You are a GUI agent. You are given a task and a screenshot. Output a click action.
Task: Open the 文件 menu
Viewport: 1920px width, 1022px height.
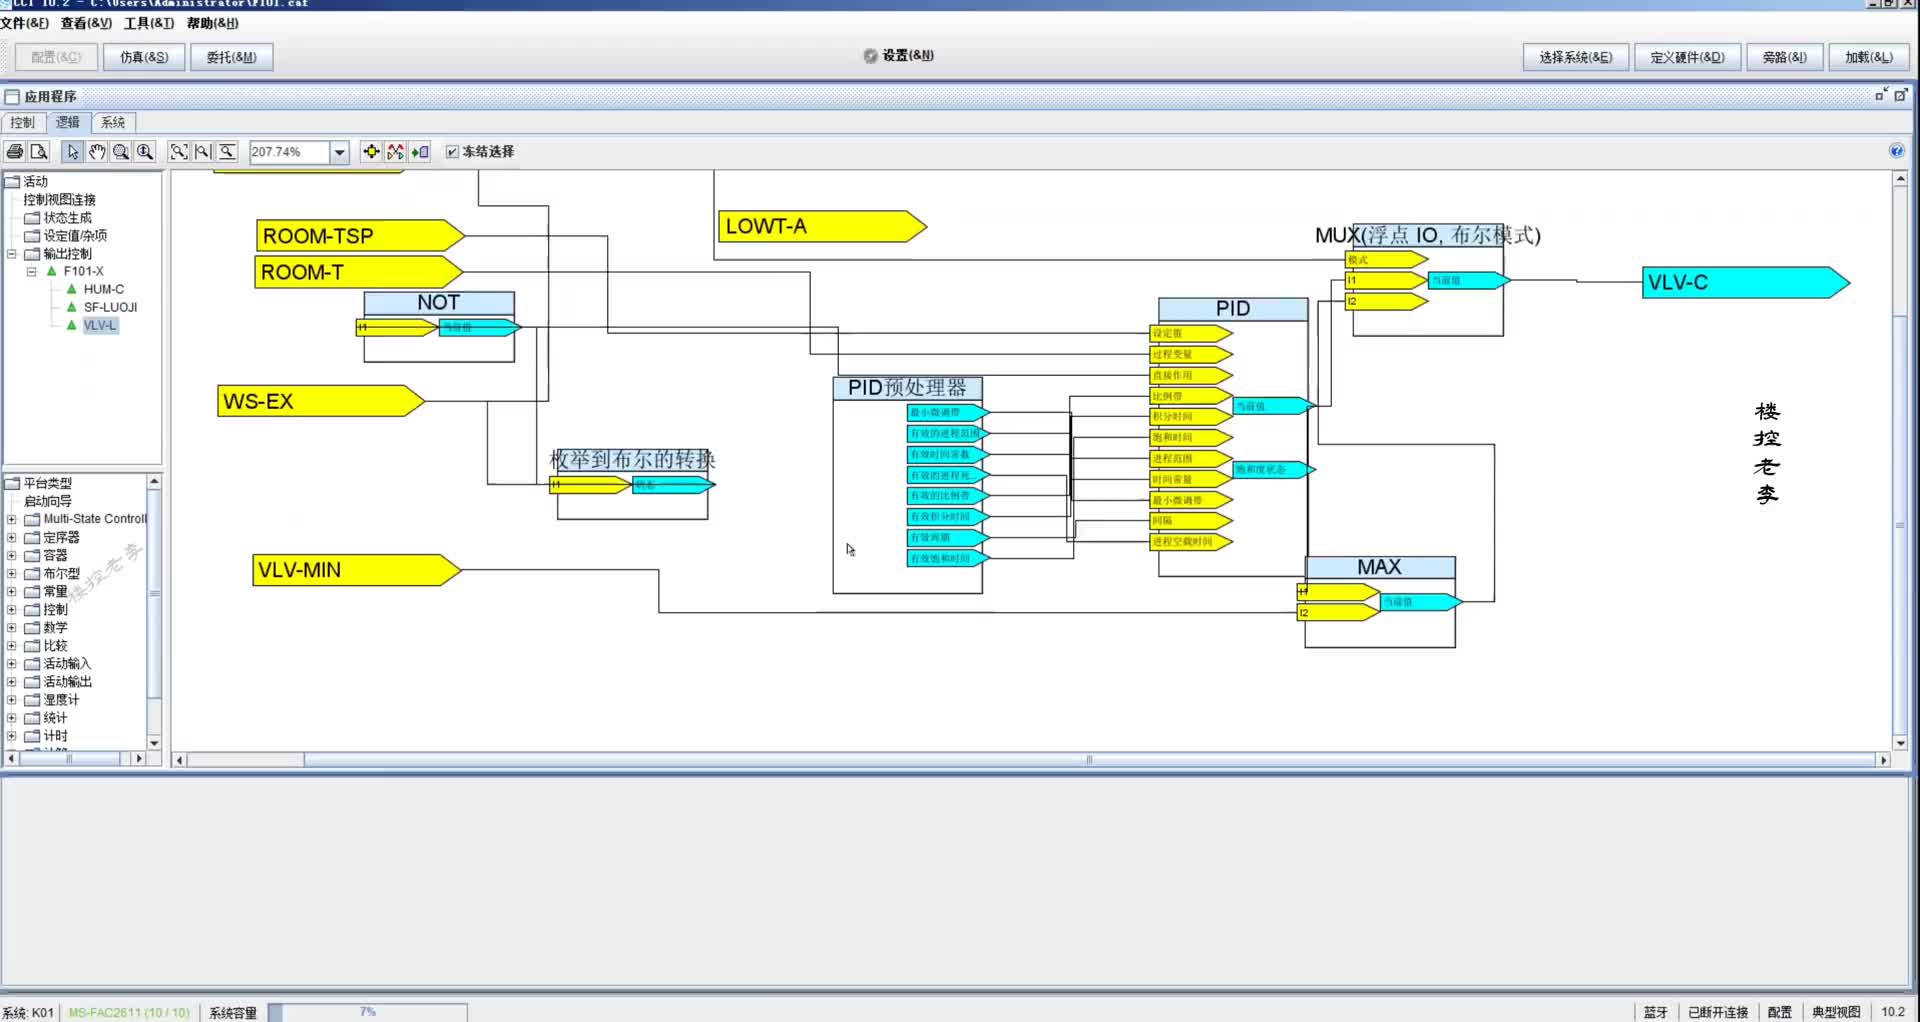point(25,23)
